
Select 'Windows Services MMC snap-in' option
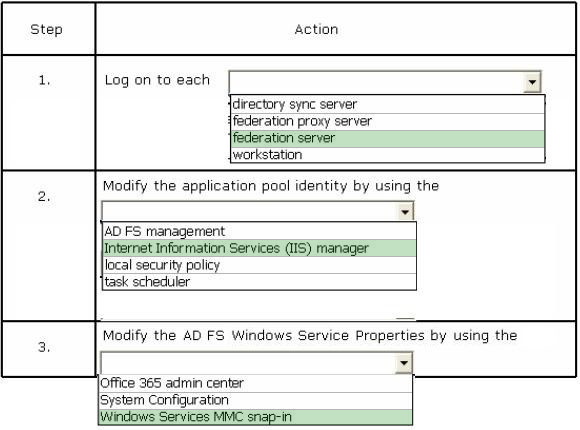[x=256, y=417]
